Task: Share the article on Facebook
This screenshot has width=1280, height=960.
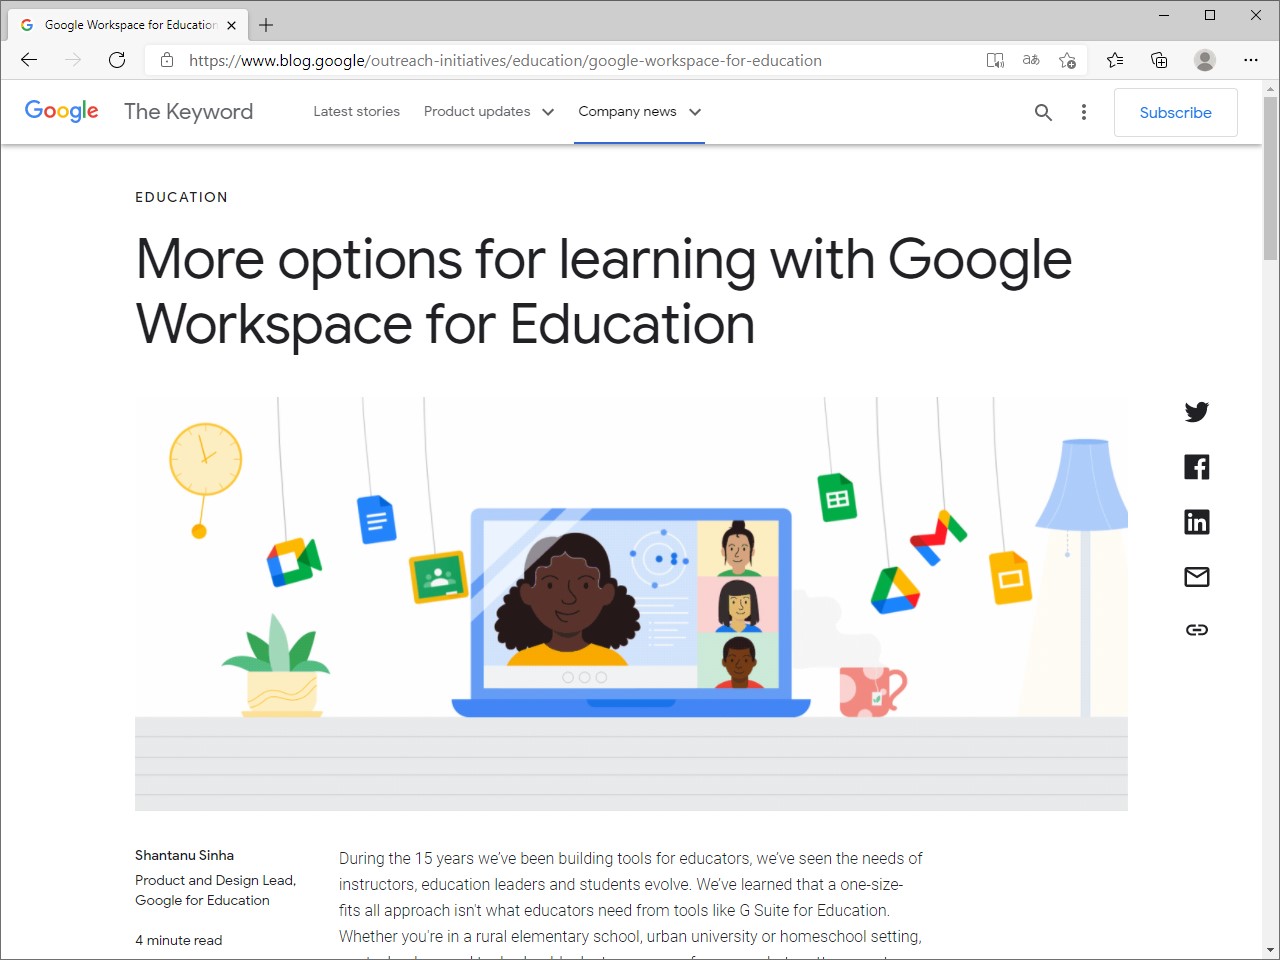Action: [x=1196, y=466]
